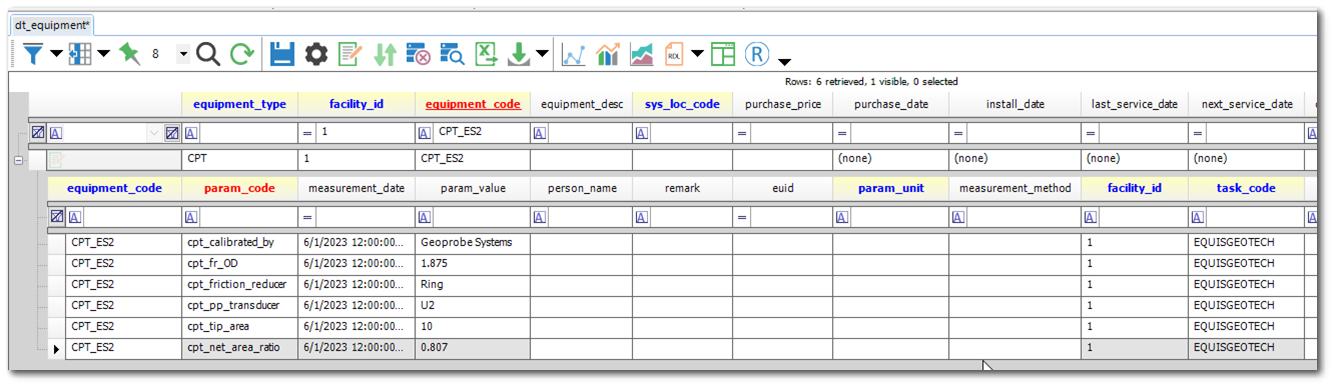
Task: Click the blue filter funnel icon
Action: pos(33,54)
